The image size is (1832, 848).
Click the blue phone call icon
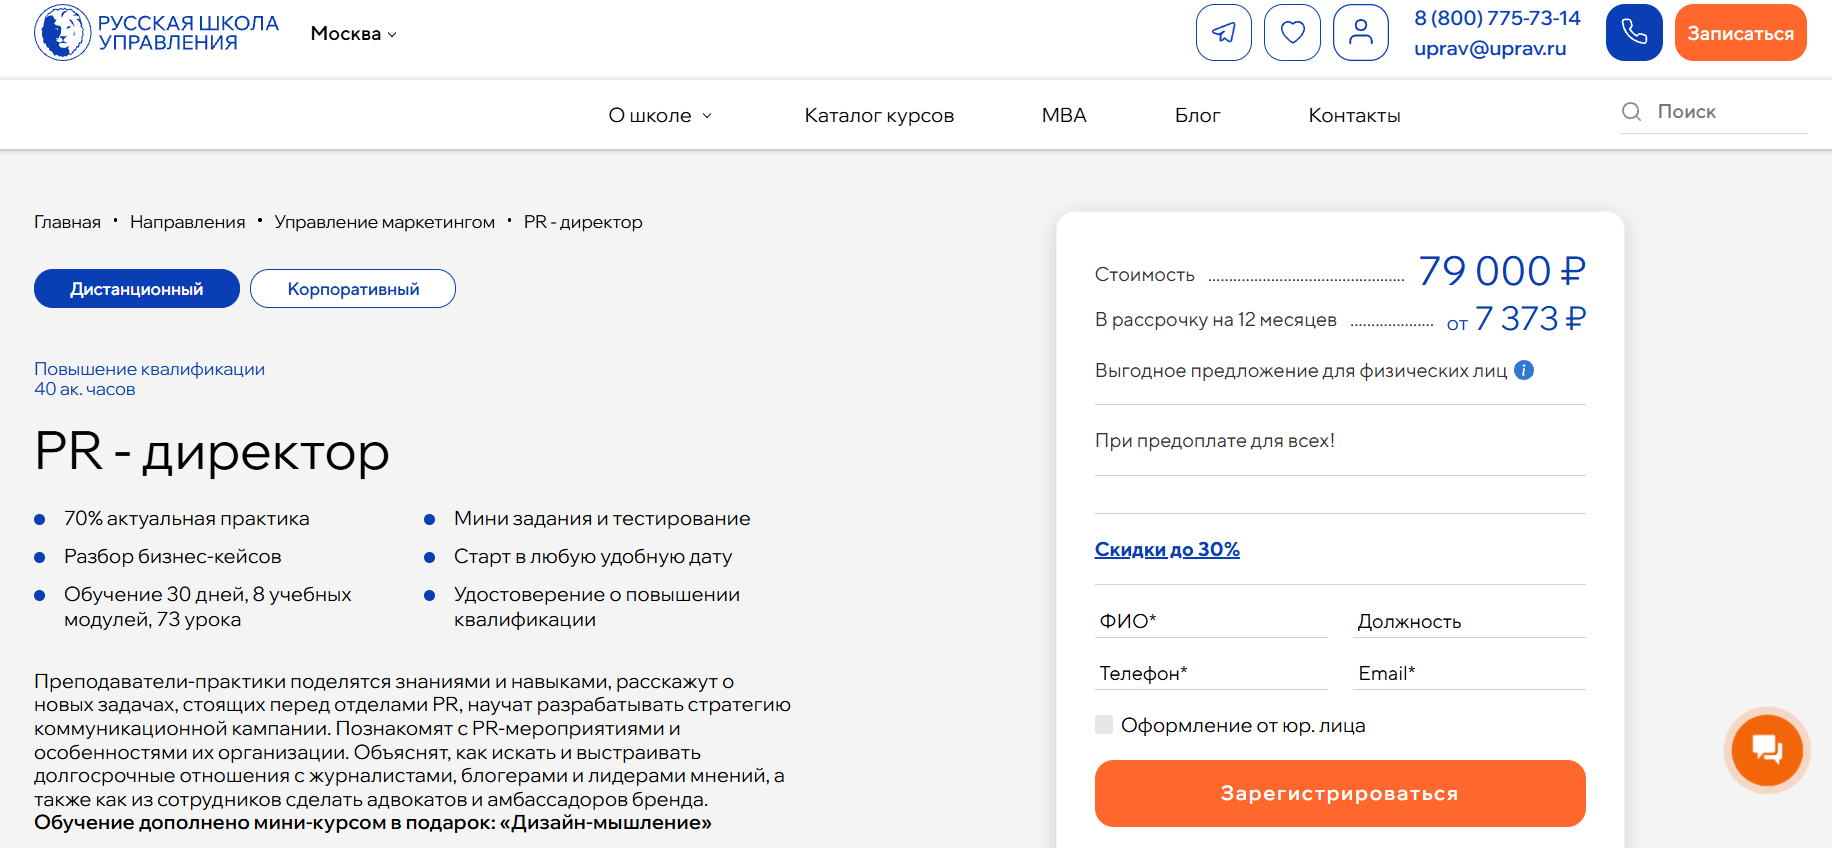click(1633, 33)
